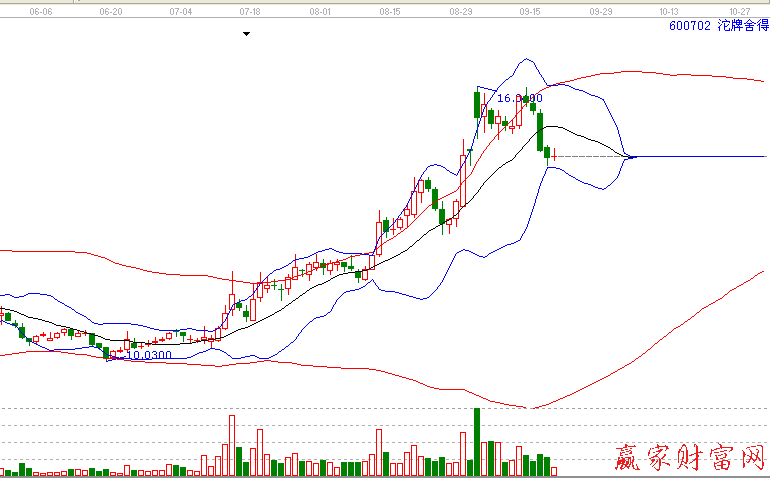Image resolution: width=770 pixels, height=482 pixels.
Task: Click the small black triangle marker
Action: tap(247, 34)
